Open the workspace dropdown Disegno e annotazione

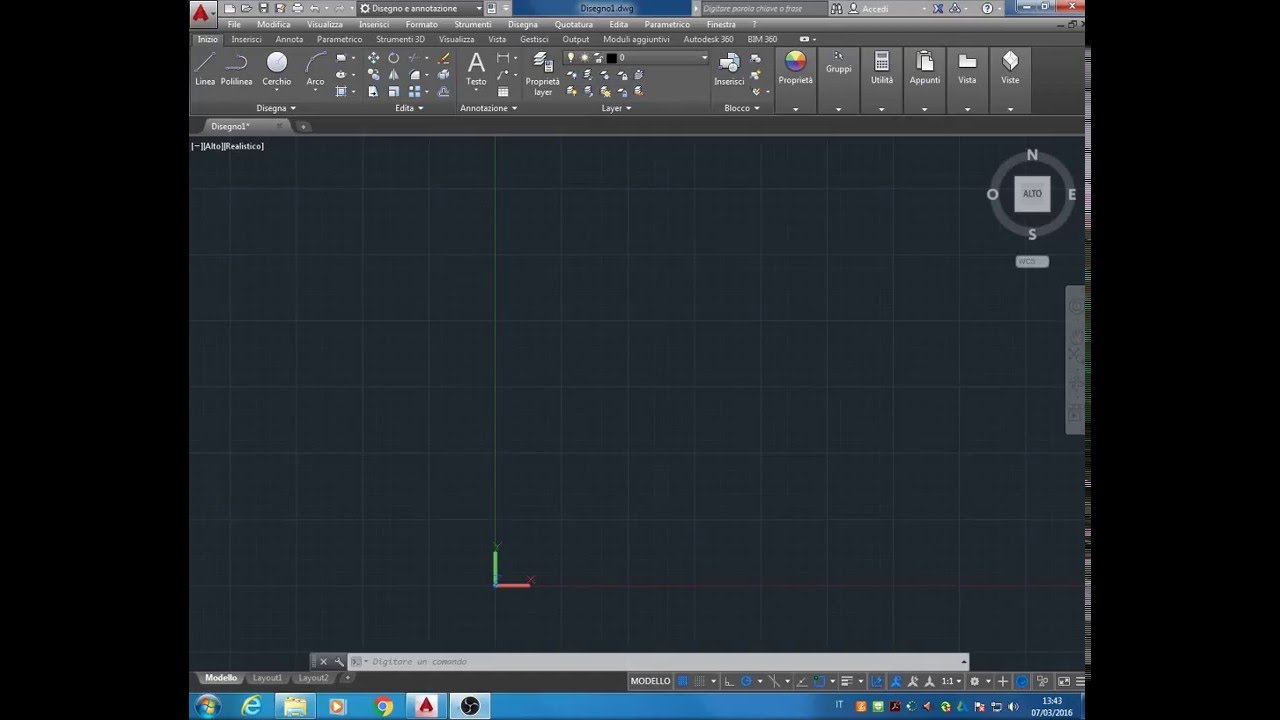421,8
